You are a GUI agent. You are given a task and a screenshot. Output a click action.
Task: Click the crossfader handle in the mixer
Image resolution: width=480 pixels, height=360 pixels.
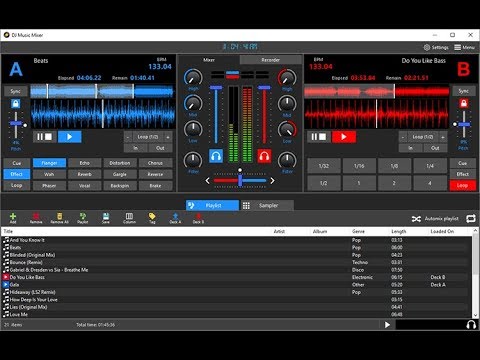[240, 181]
